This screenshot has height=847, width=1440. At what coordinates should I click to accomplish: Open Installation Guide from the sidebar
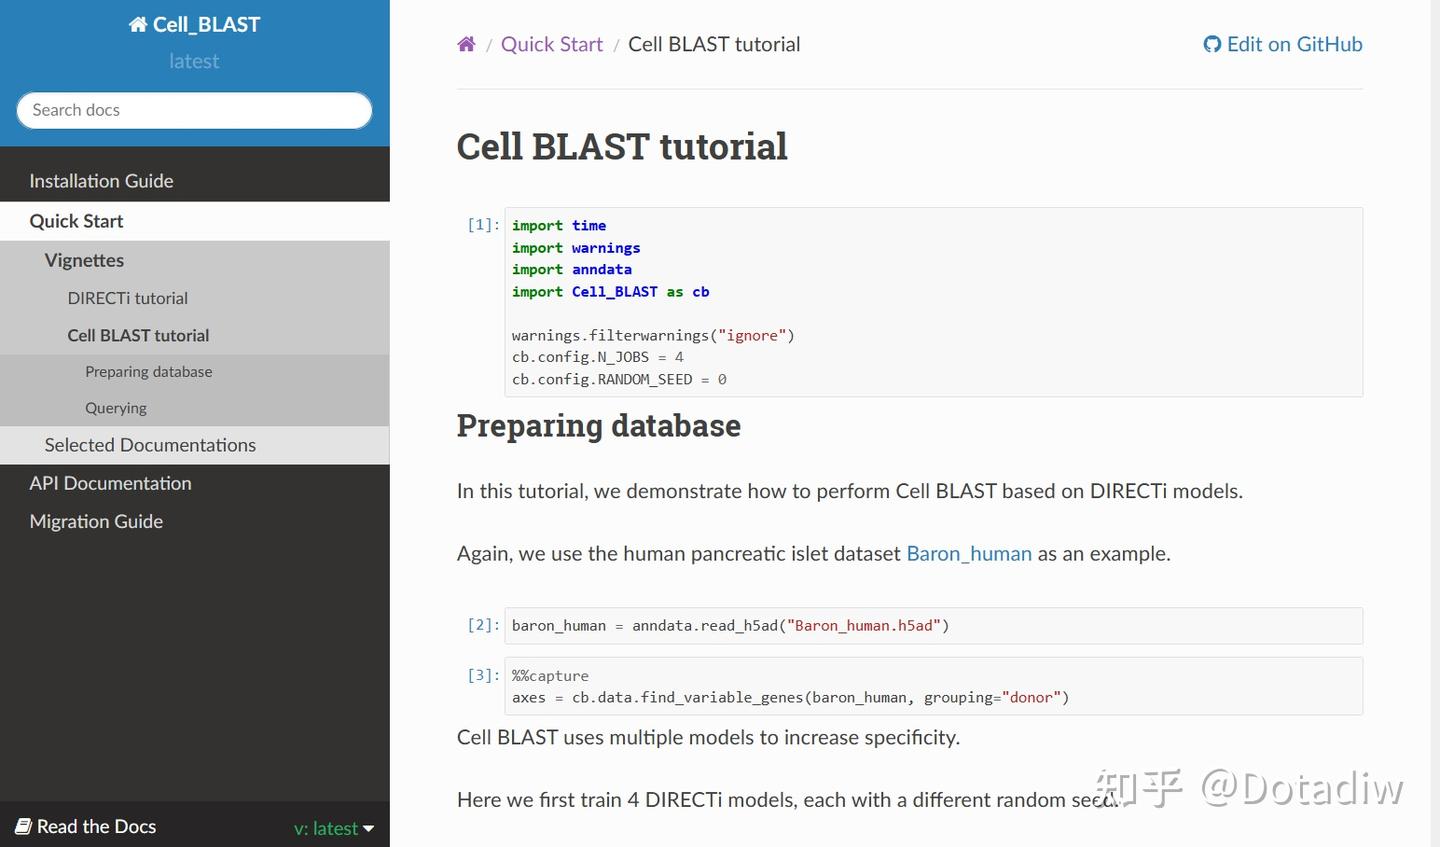[x=101, y=181]
